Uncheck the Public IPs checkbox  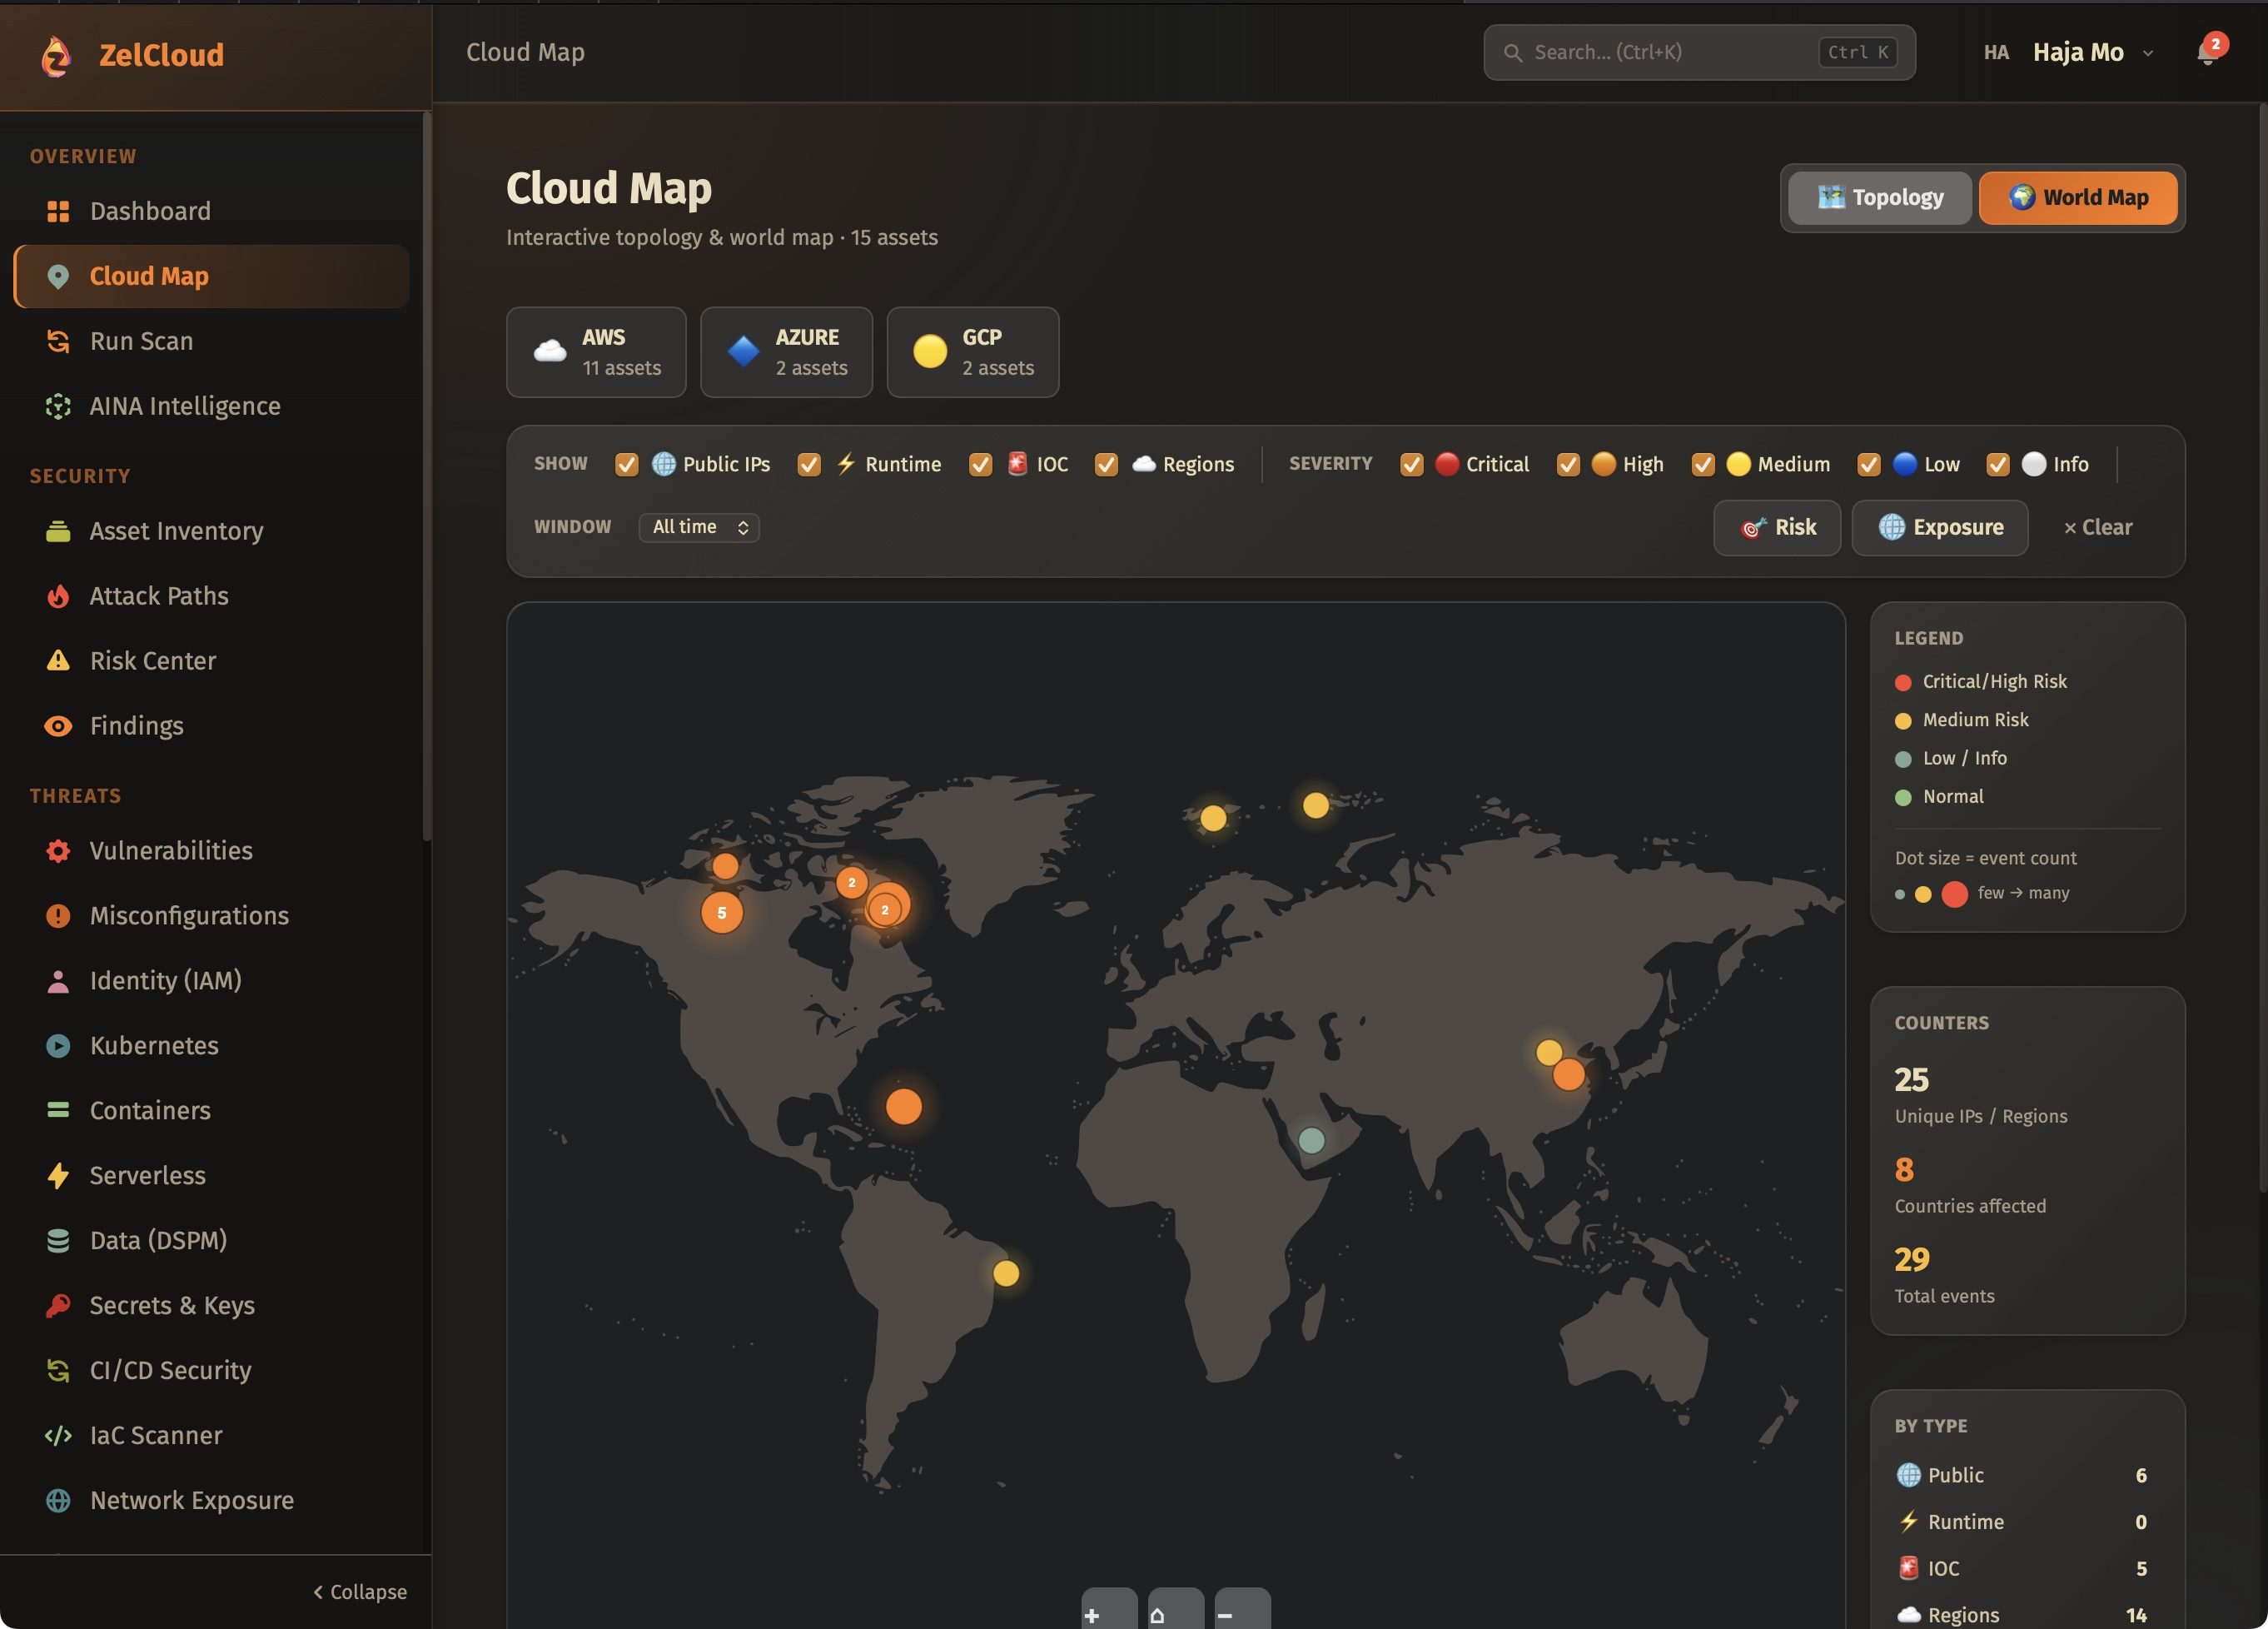tap(627, 464)
